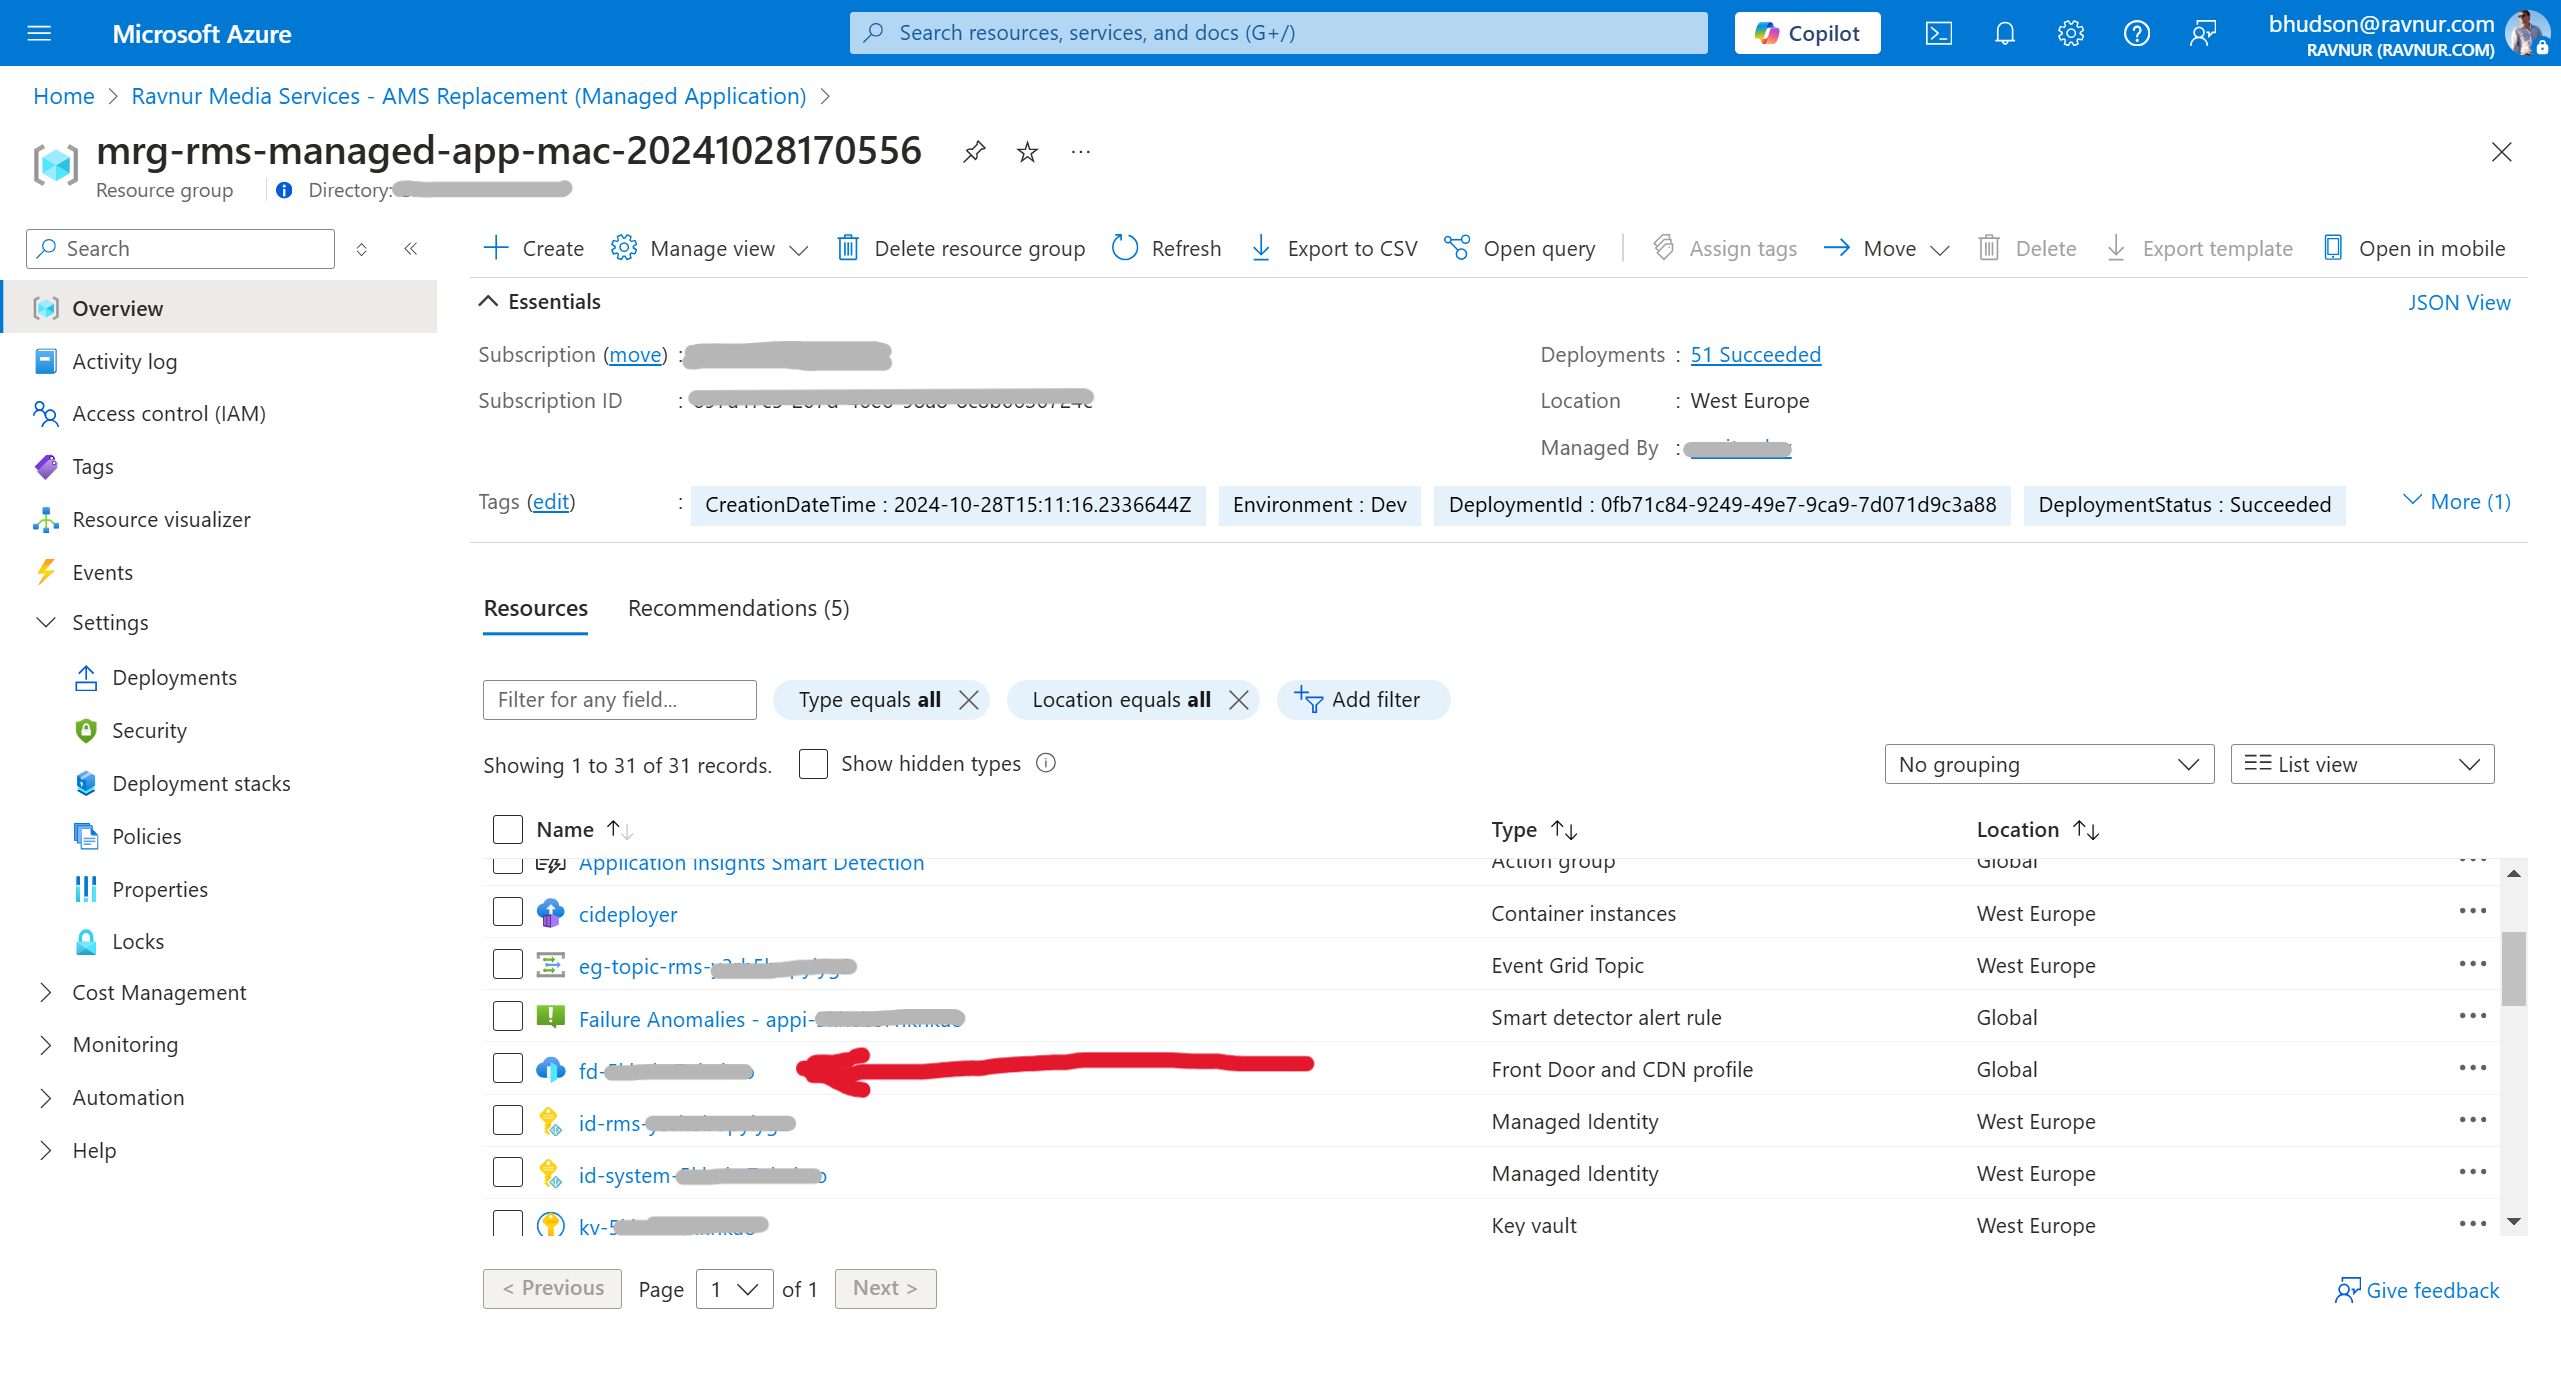The image size is (2561, 1392).
Task: Click Open in mobile
Action: 2413,248
